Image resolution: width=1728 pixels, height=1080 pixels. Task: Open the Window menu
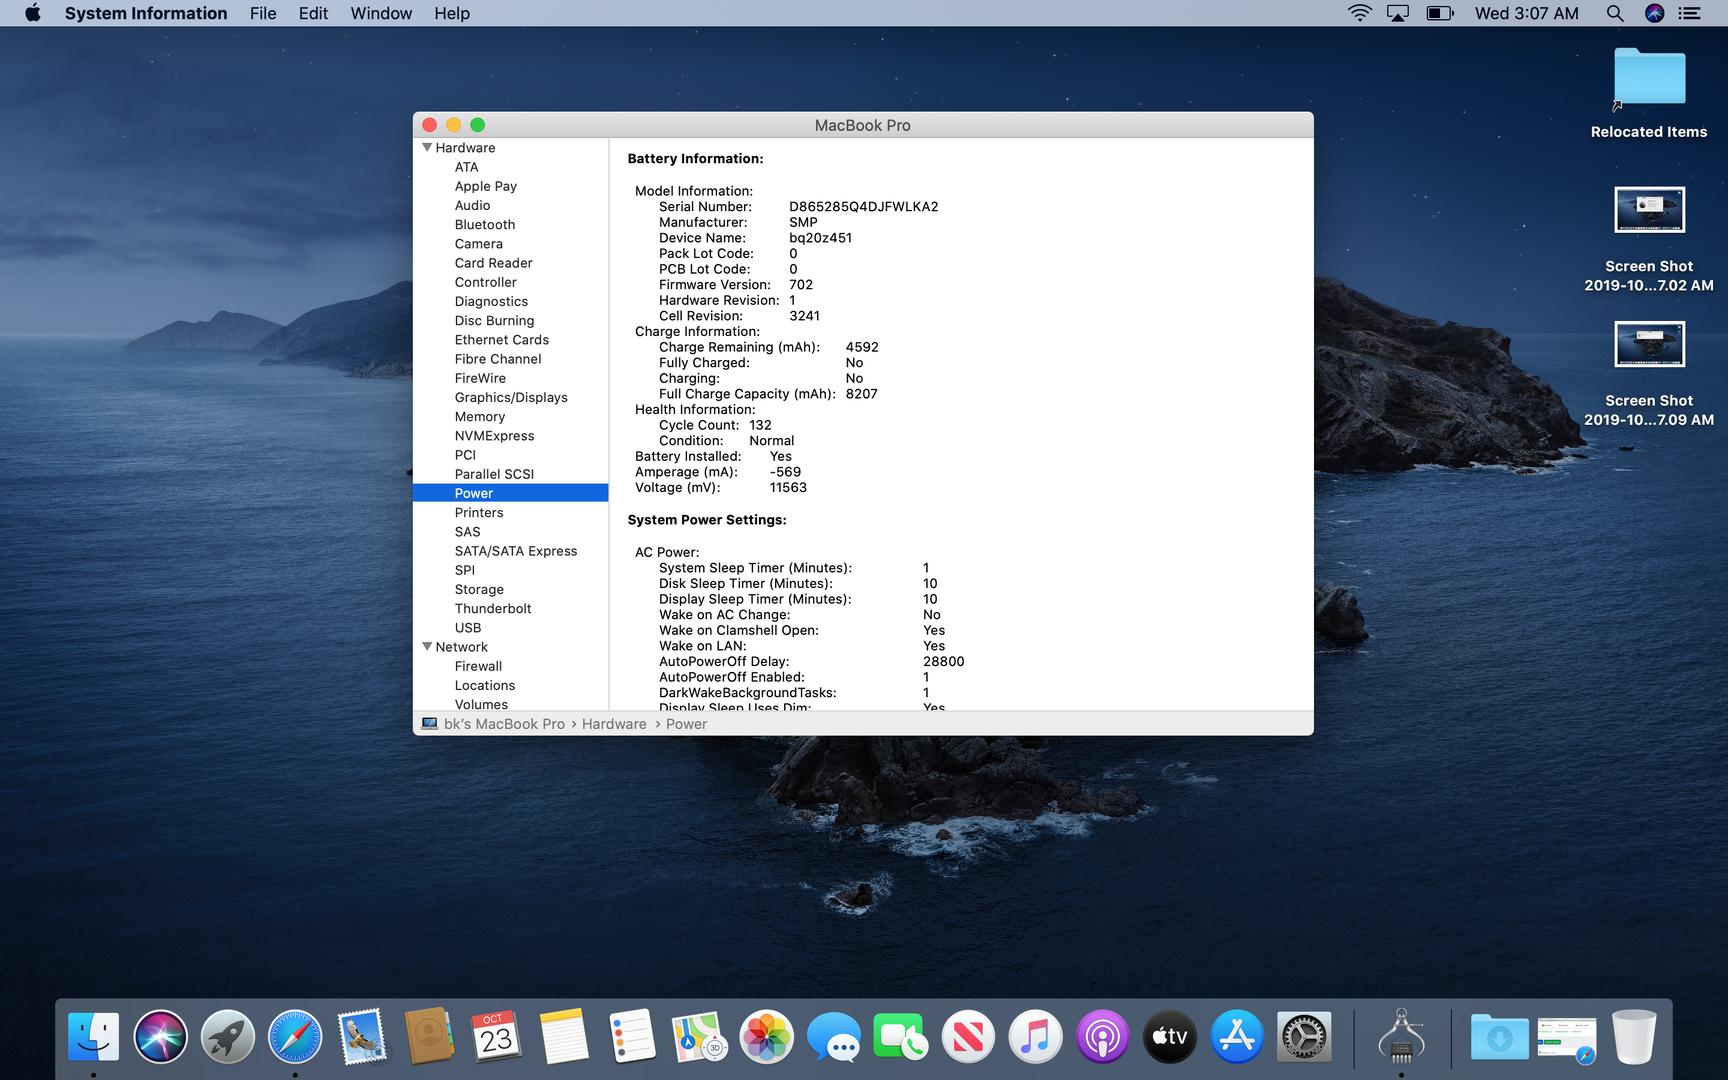coord(381,13)
